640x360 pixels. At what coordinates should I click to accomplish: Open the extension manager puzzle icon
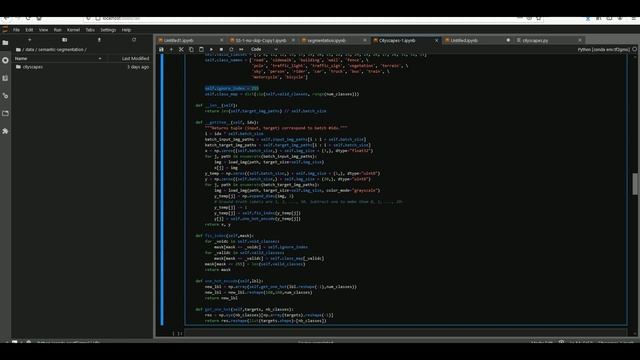coord(5,131)
